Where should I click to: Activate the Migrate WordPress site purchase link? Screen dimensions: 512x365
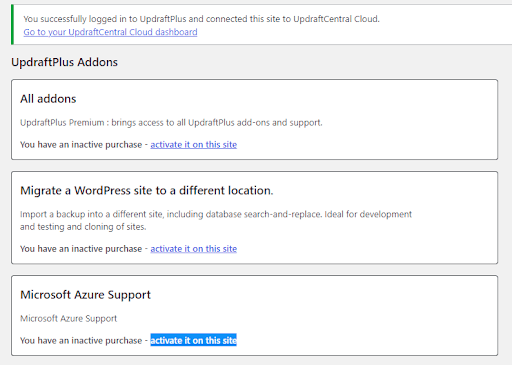[x=193, y=249]
